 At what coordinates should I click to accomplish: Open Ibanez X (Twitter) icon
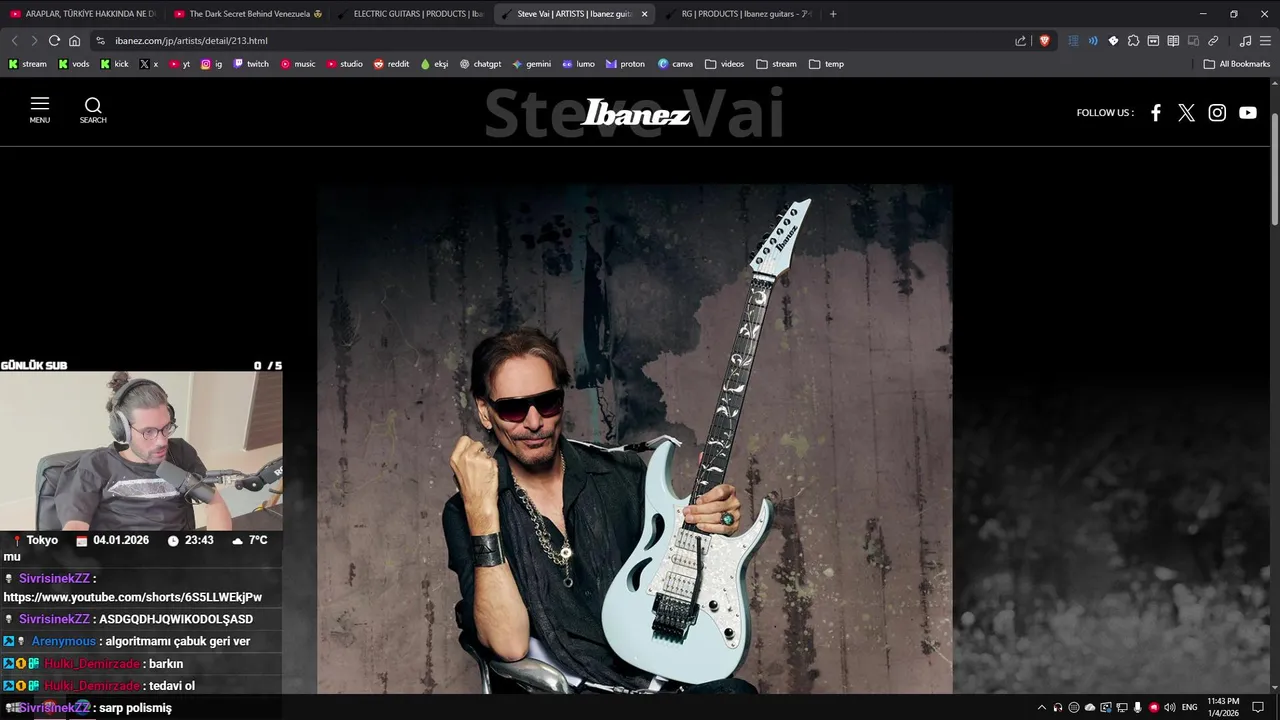click(x=1186, y=113)
